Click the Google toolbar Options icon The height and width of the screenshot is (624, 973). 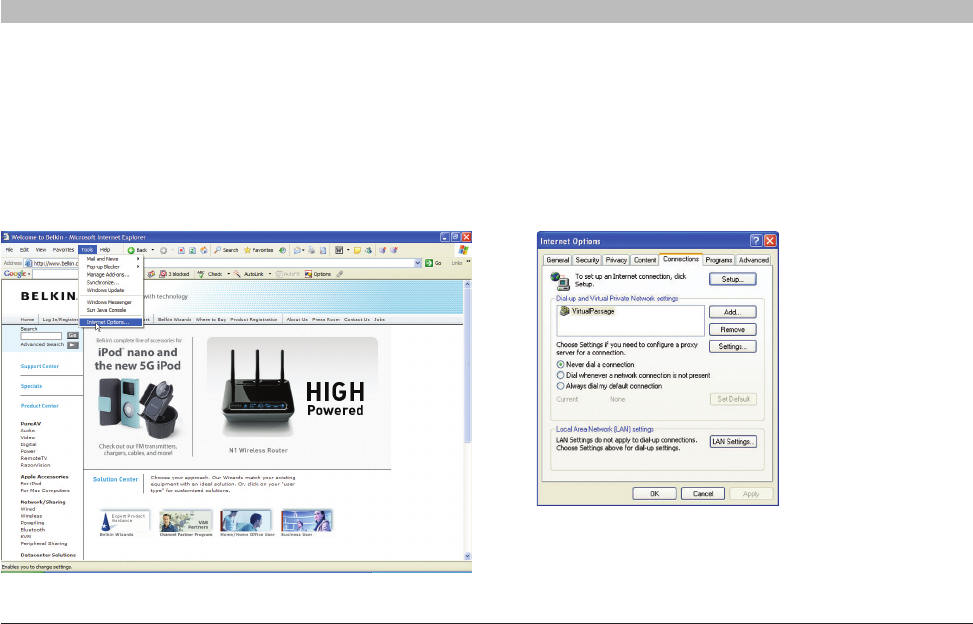309,273
